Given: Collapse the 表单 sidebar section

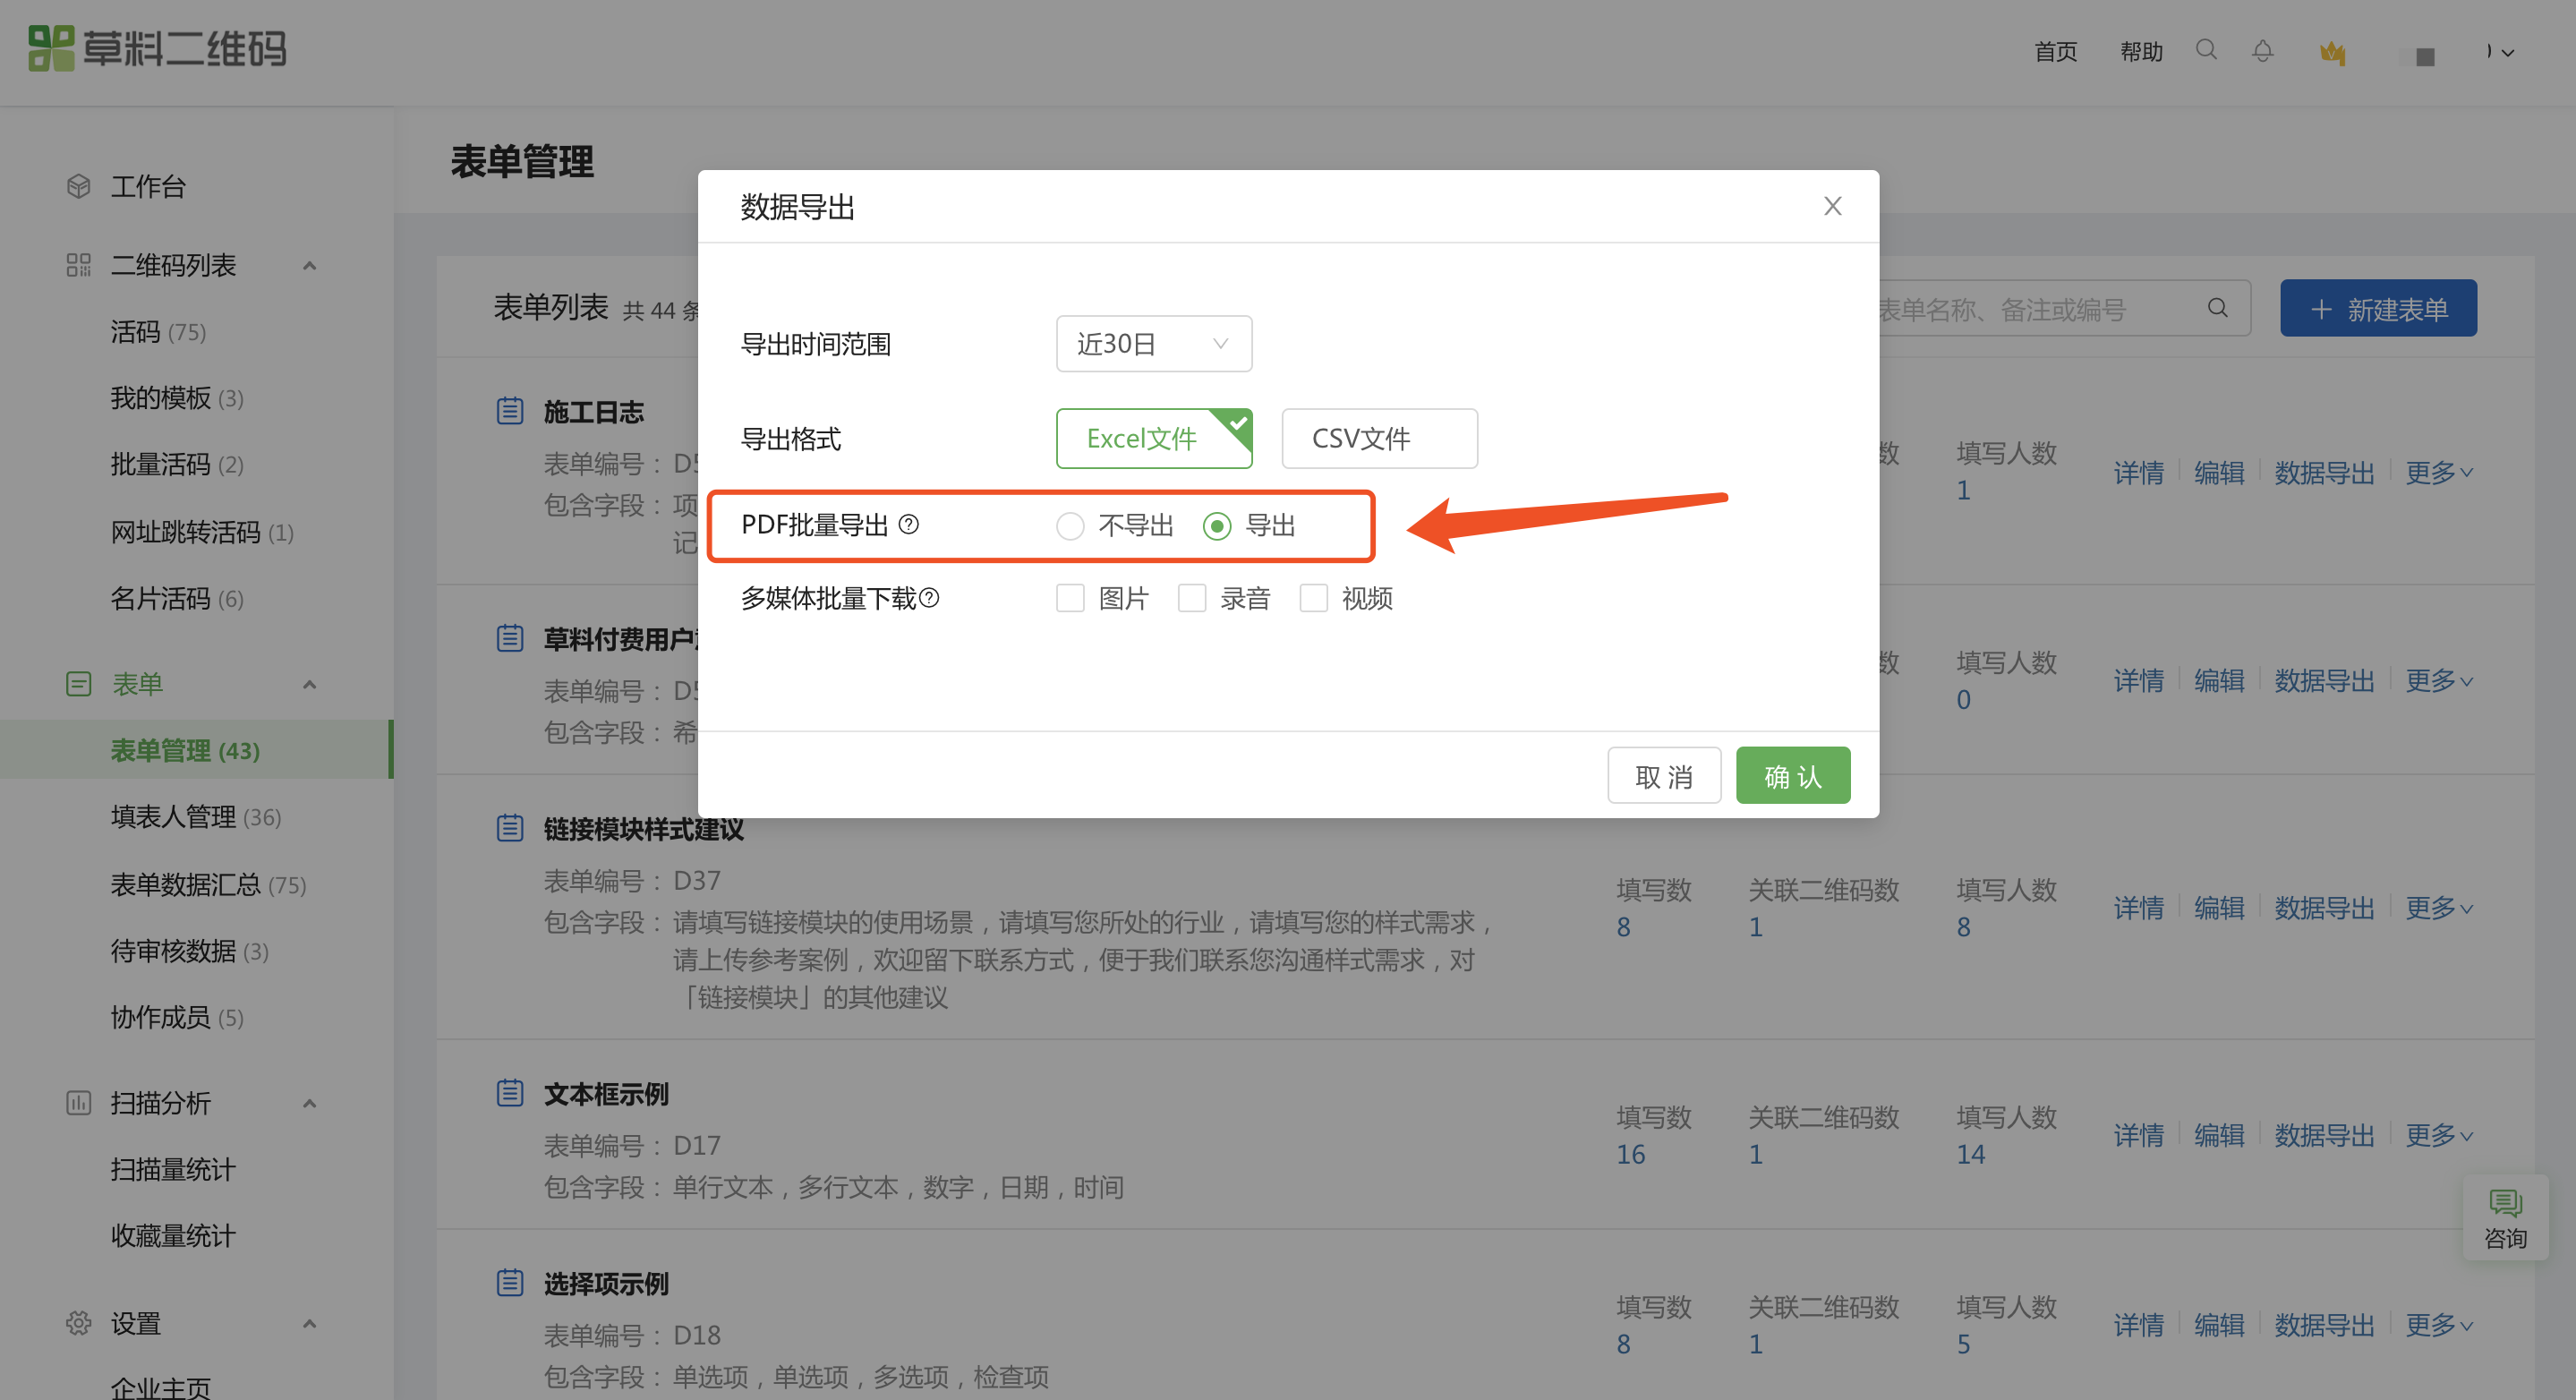Looking at the screenshot, I should 309,685.
